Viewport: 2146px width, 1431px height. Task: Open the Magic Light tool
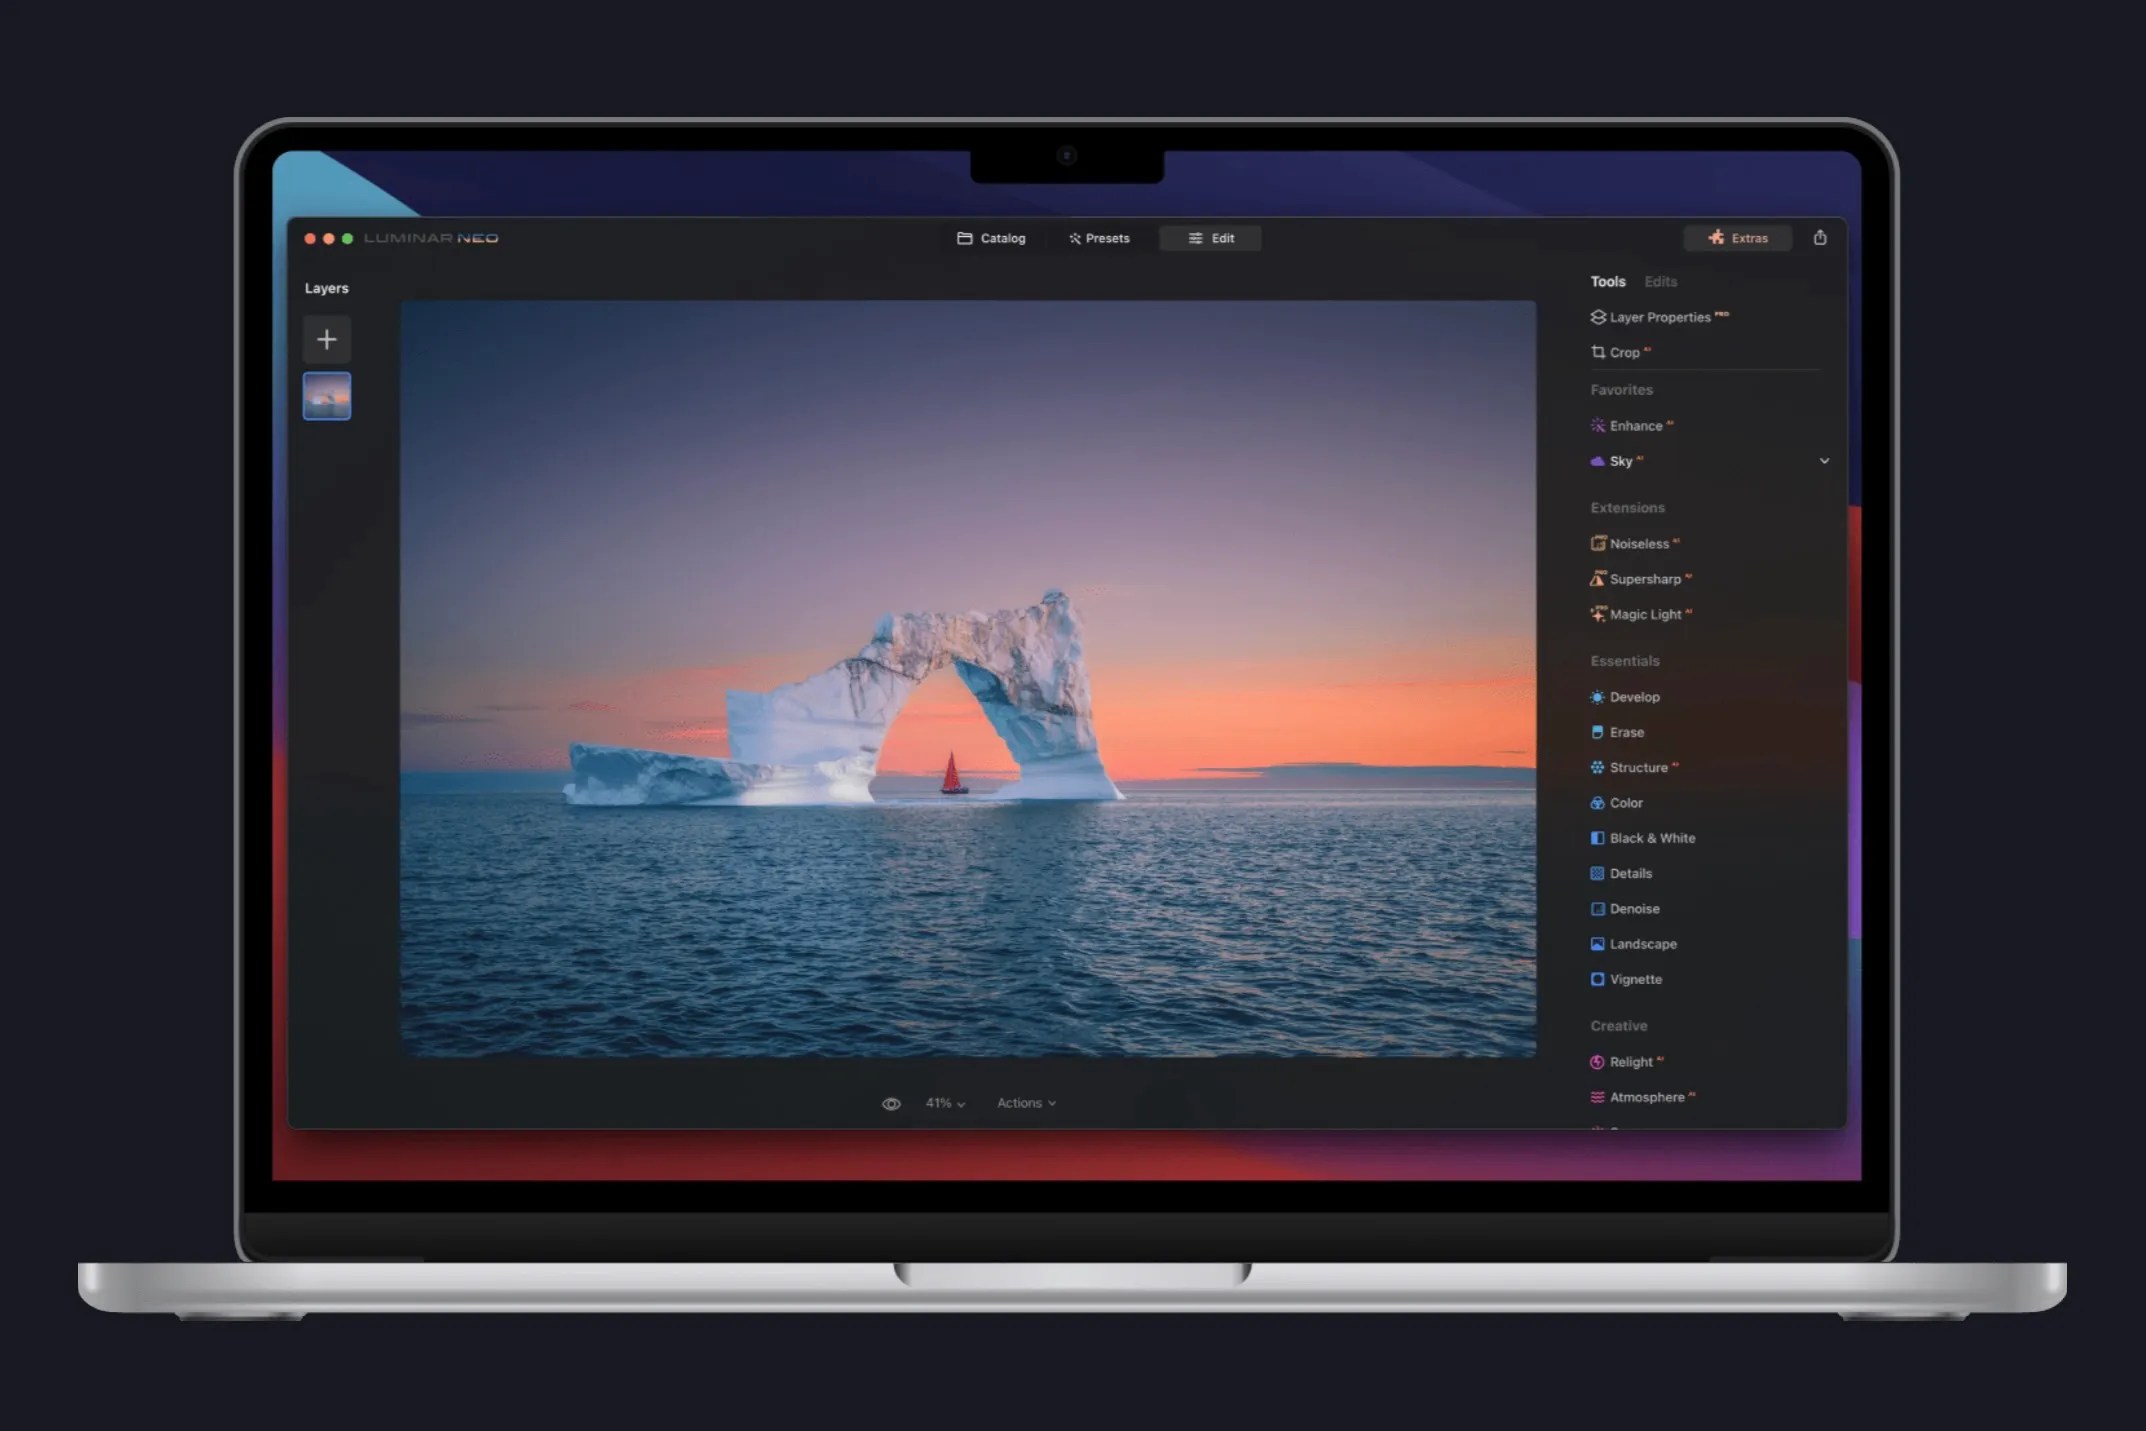click(1647, 614)
